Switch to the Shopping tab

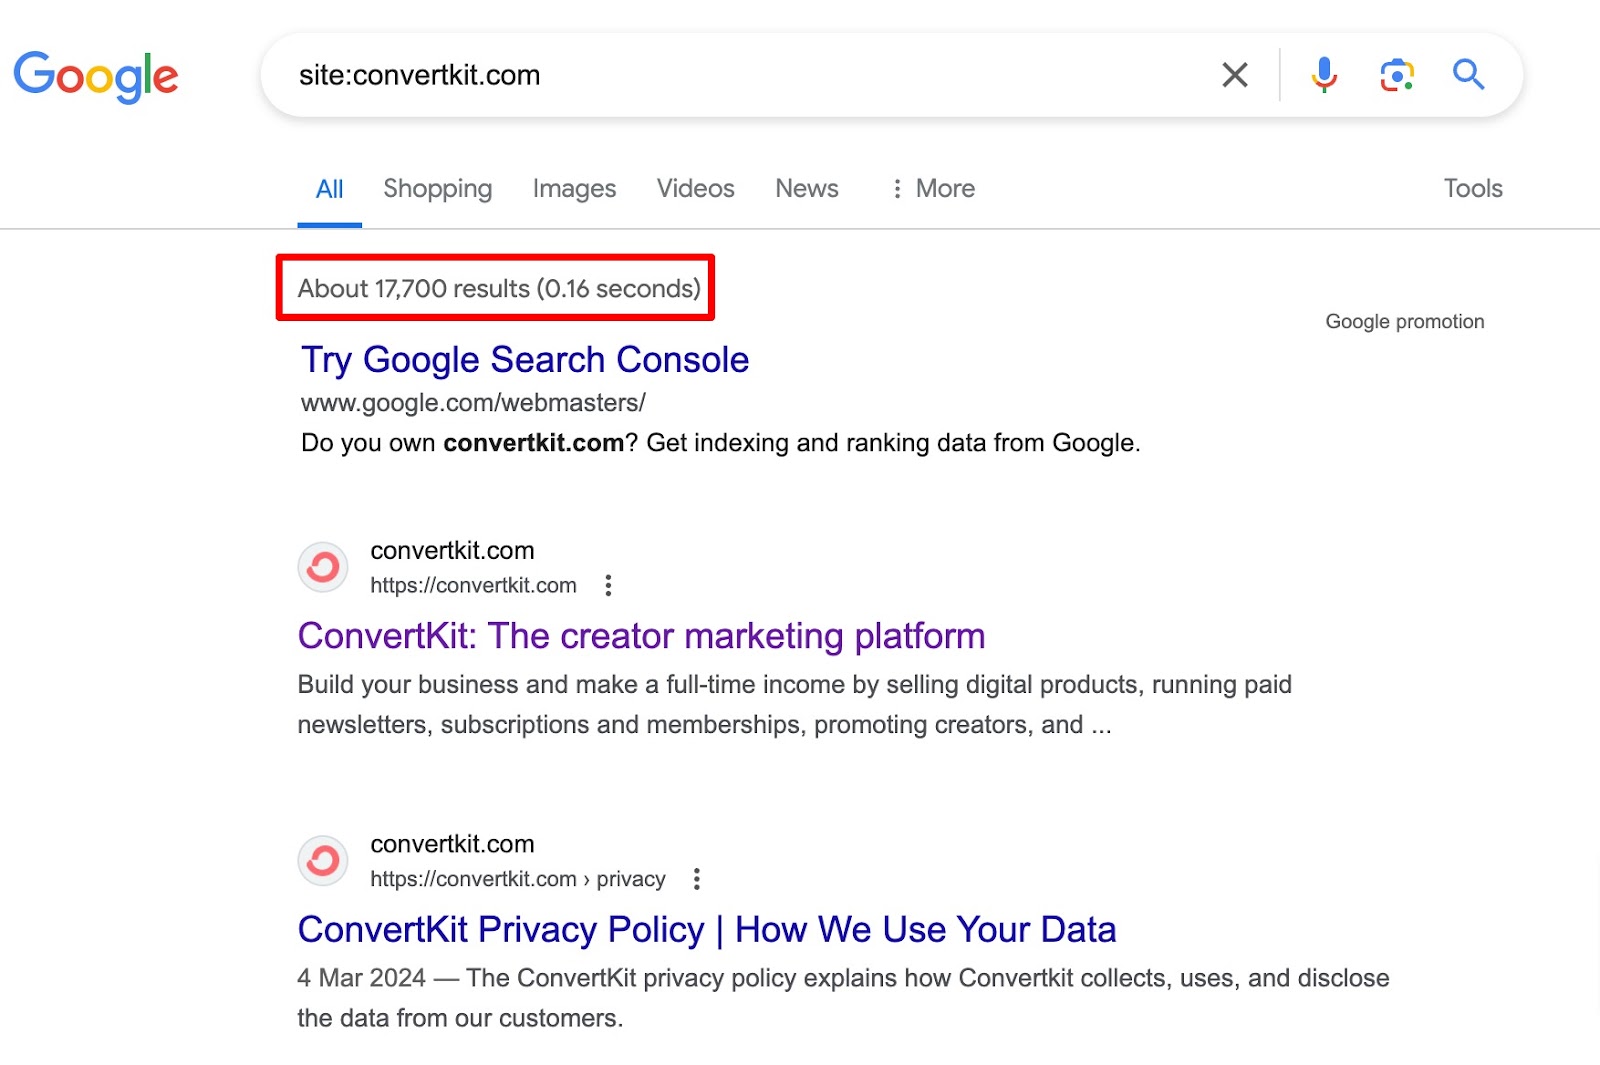click(437, 189)
